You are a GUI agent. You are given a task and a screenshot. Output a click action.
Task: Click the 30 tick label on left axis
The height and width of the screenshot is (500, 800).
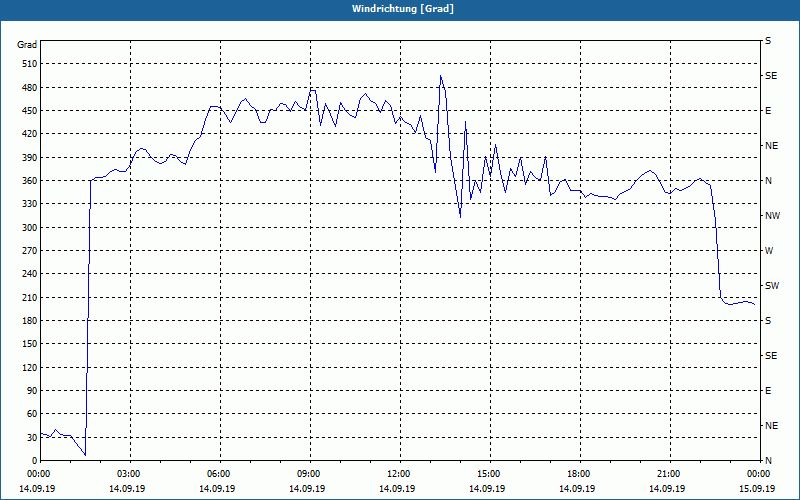point(32,438)
